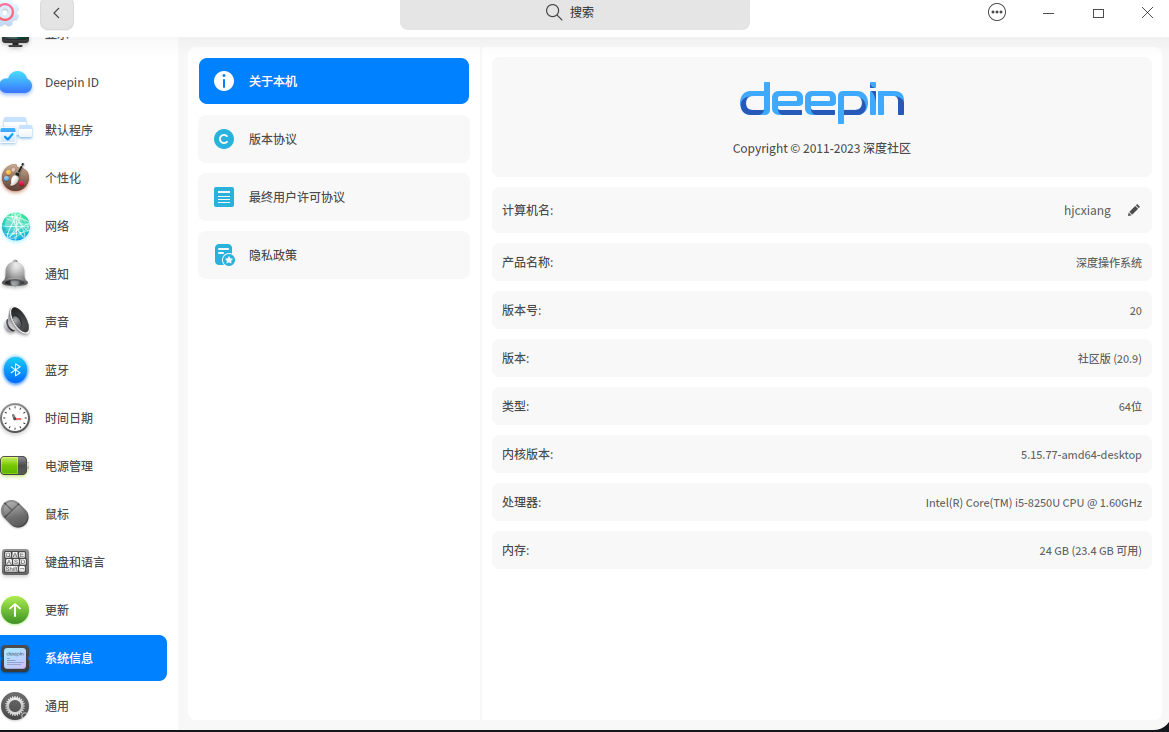Open Network (网络) globe icon
The image size is (1169, 732).
(16, 227)
